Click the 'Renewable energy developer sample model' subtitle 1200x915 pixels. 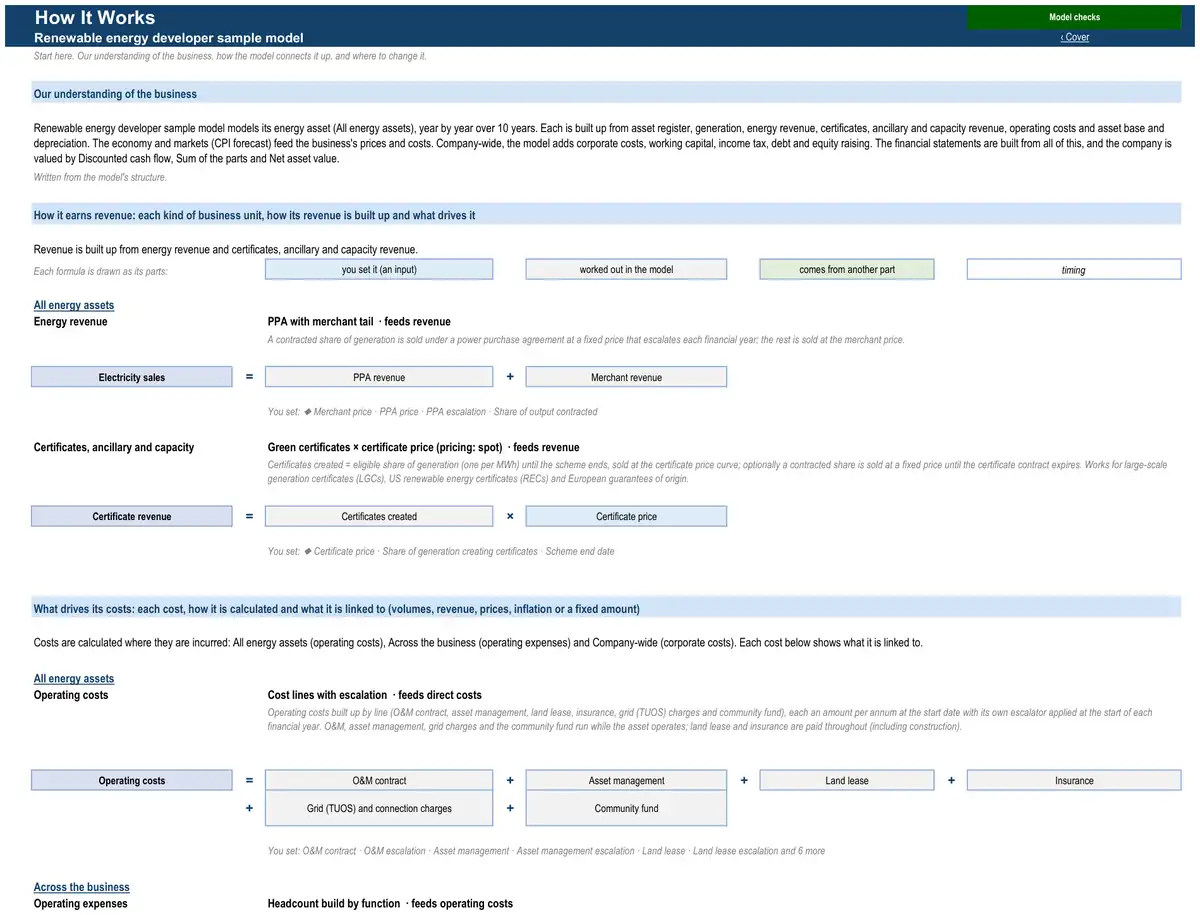169,38
